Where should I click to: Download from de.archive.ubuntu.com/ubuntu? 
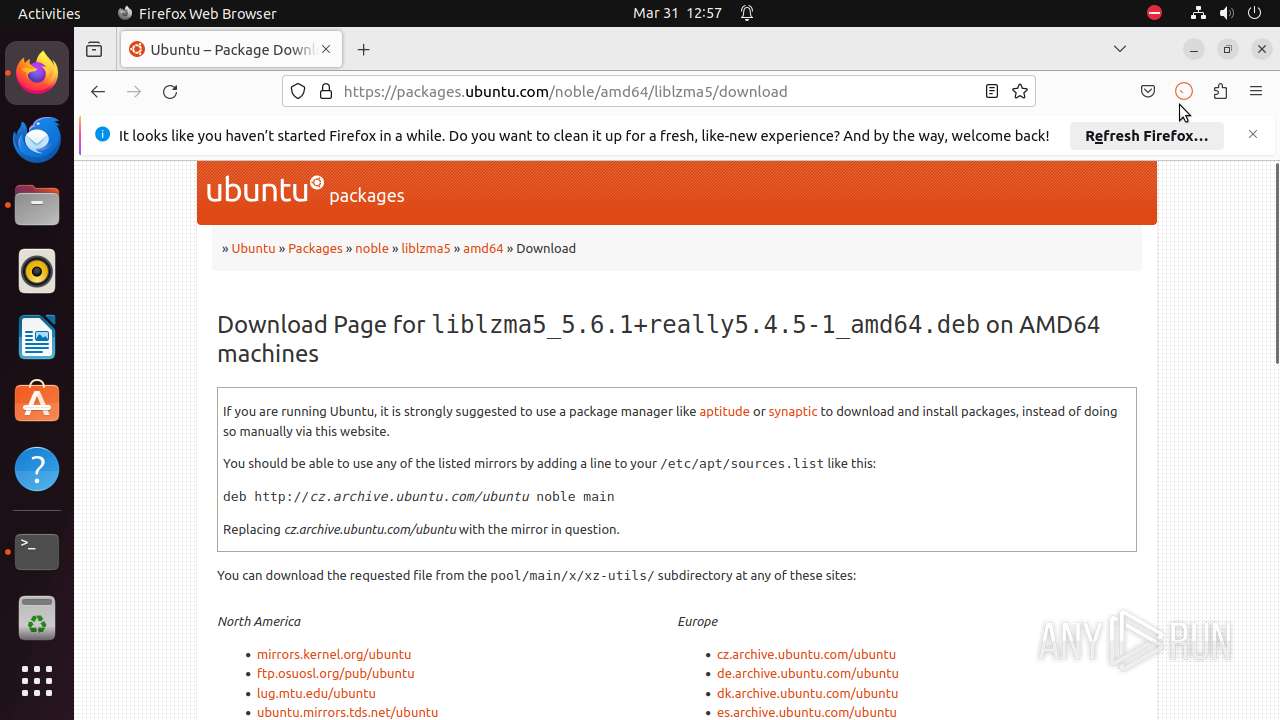[808, 673]
